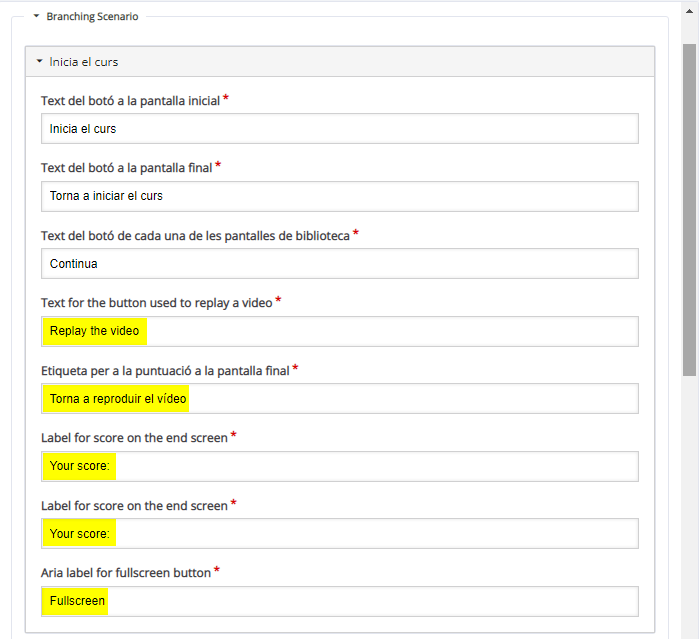Click the label Text del botó a la pantalla inicial

(130, 101)
